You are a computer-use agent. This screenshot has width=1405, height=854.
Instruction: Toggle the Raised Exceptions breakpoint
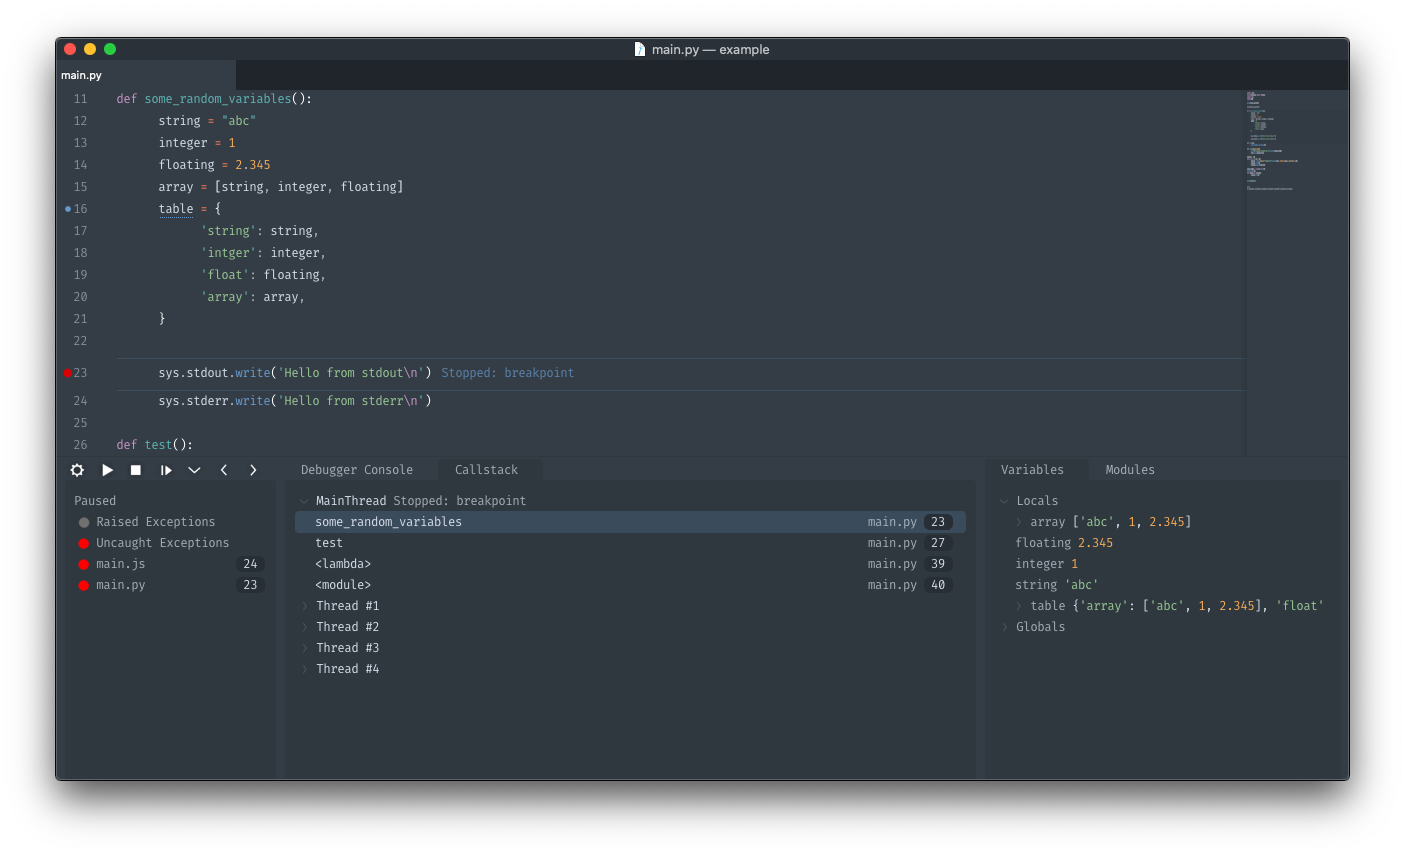[85, 521]
